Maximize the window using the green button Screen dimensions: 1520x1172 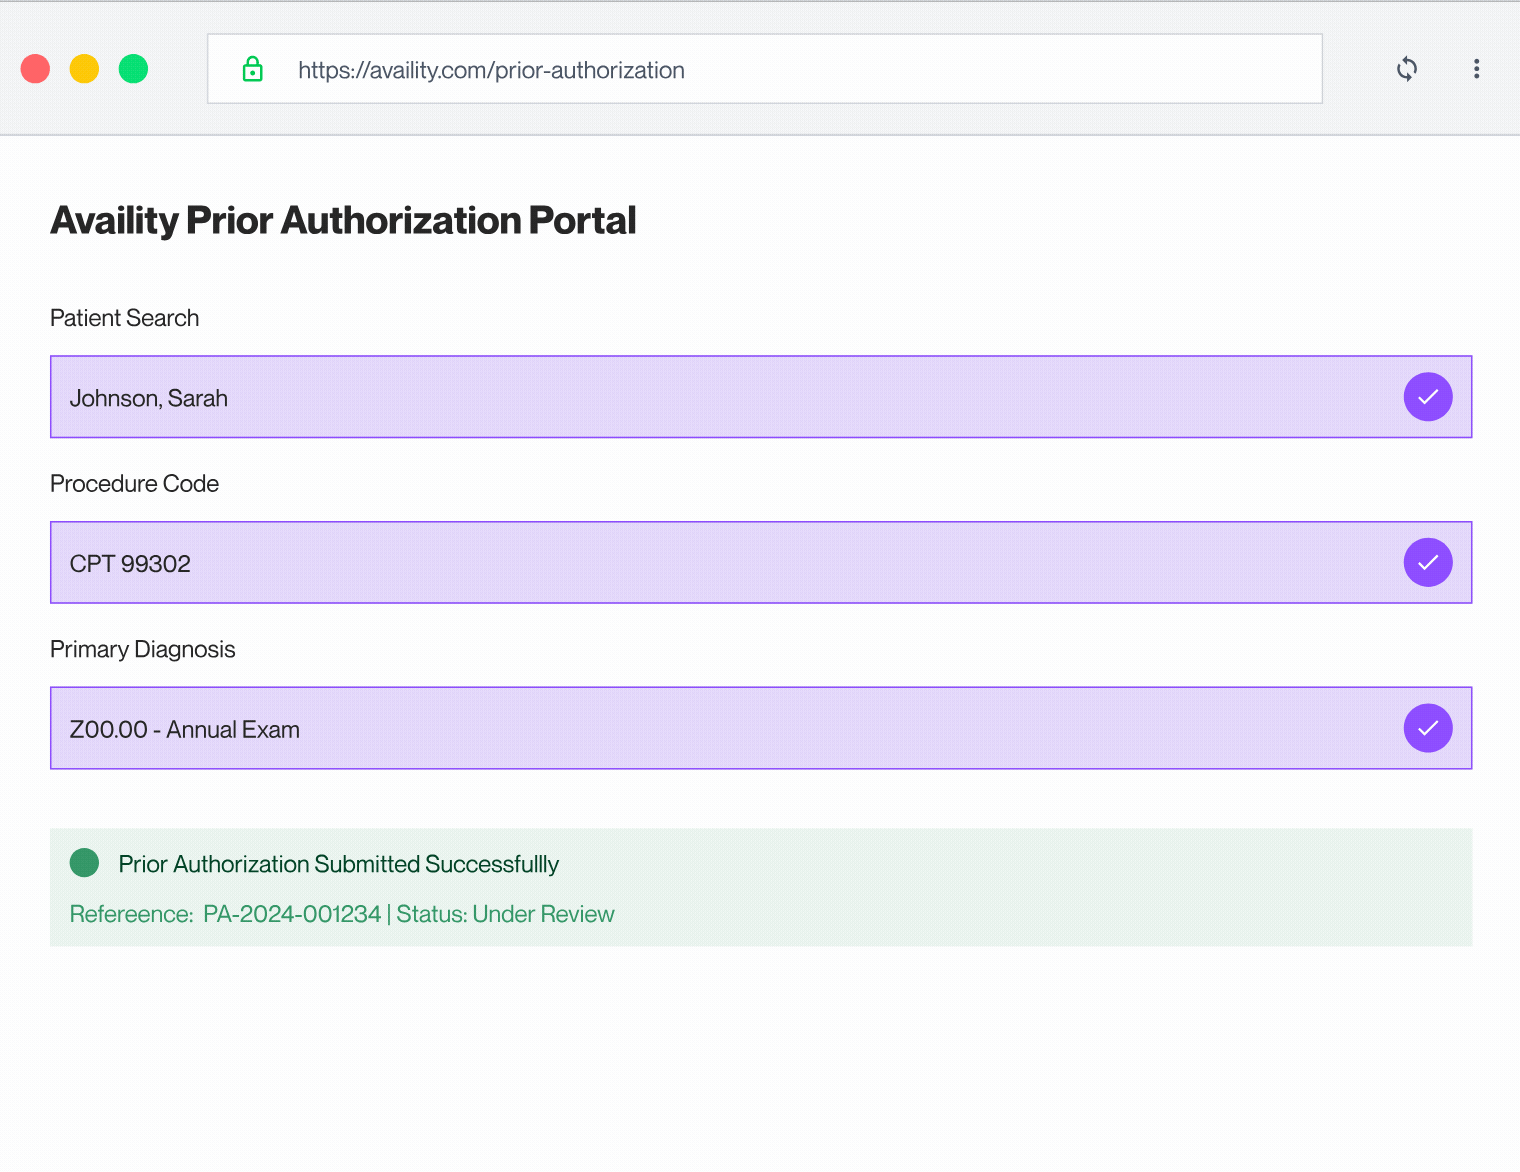[x=133, y=69]
